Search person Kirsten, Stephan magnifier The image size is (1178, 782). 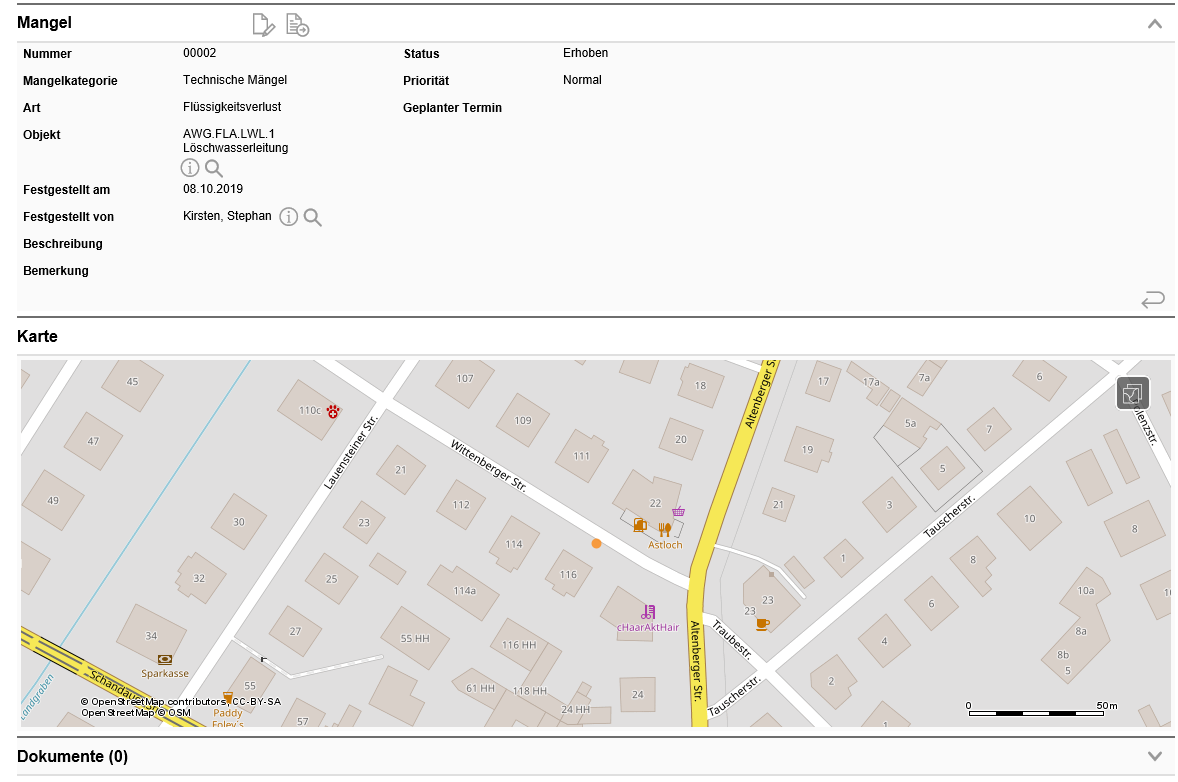click(x=312, y=217)
